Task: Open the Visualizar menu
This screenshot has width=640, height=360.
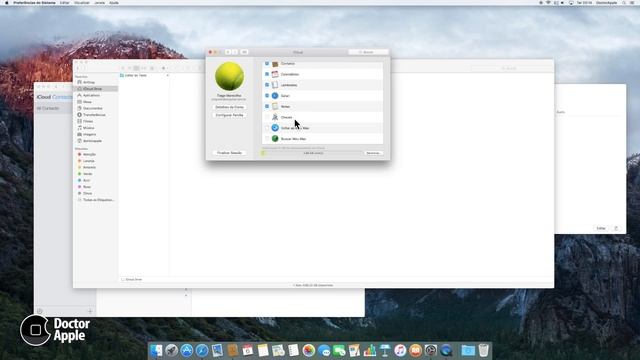Action: pos(82,2)
